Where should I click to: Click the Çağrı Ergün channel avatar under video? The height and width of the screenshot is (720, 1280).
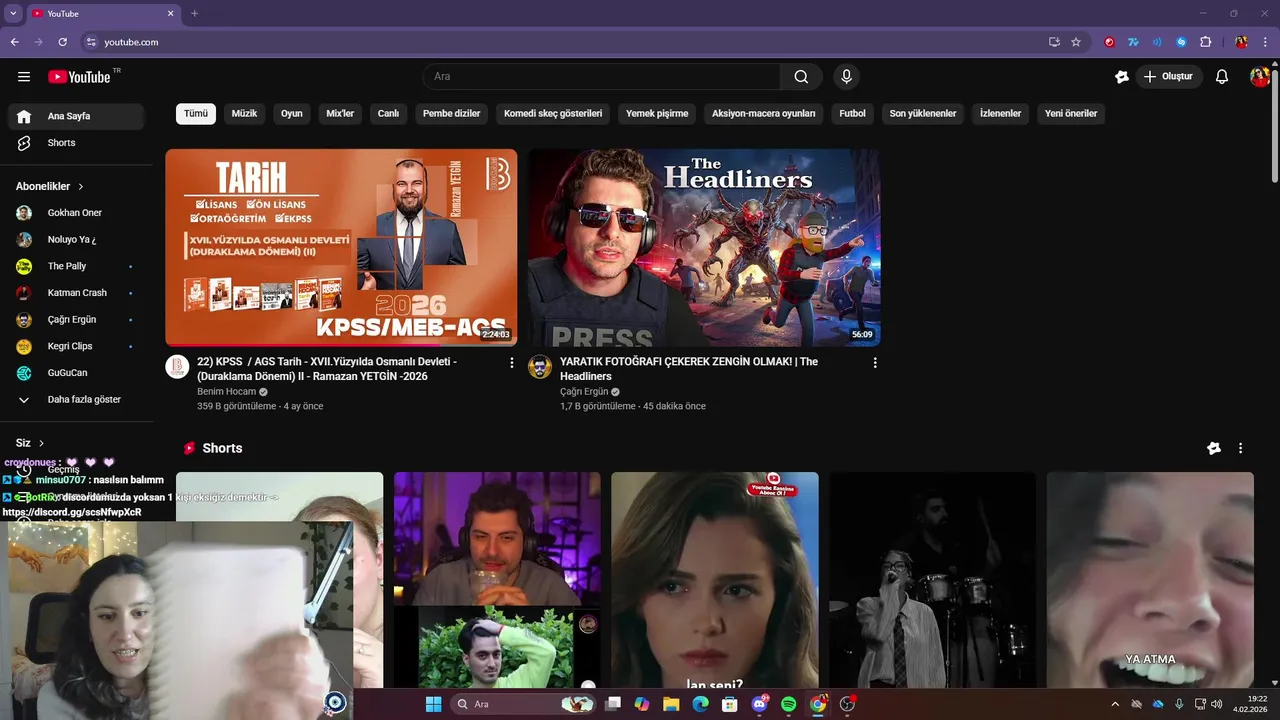[x=540, y=366]
